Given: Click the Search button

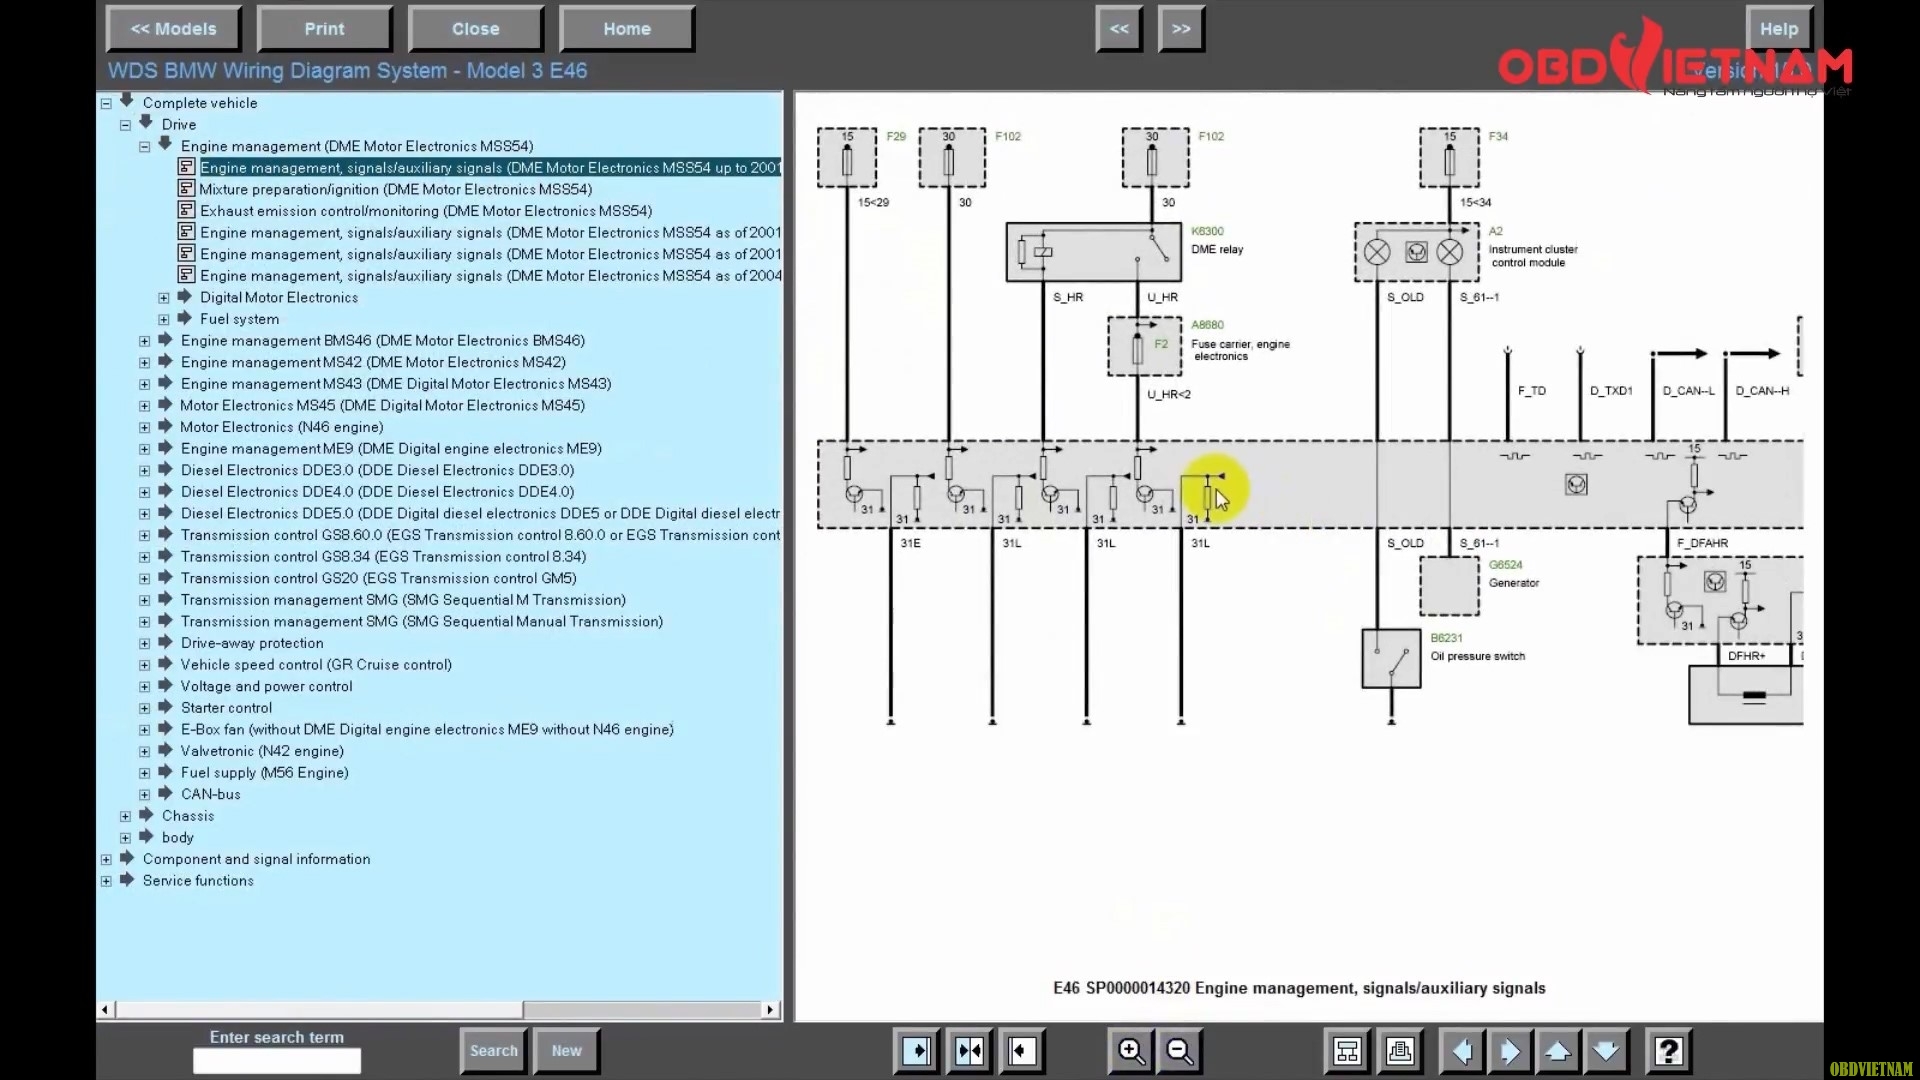Looking at the screenshot, I should click(494, 1051).
